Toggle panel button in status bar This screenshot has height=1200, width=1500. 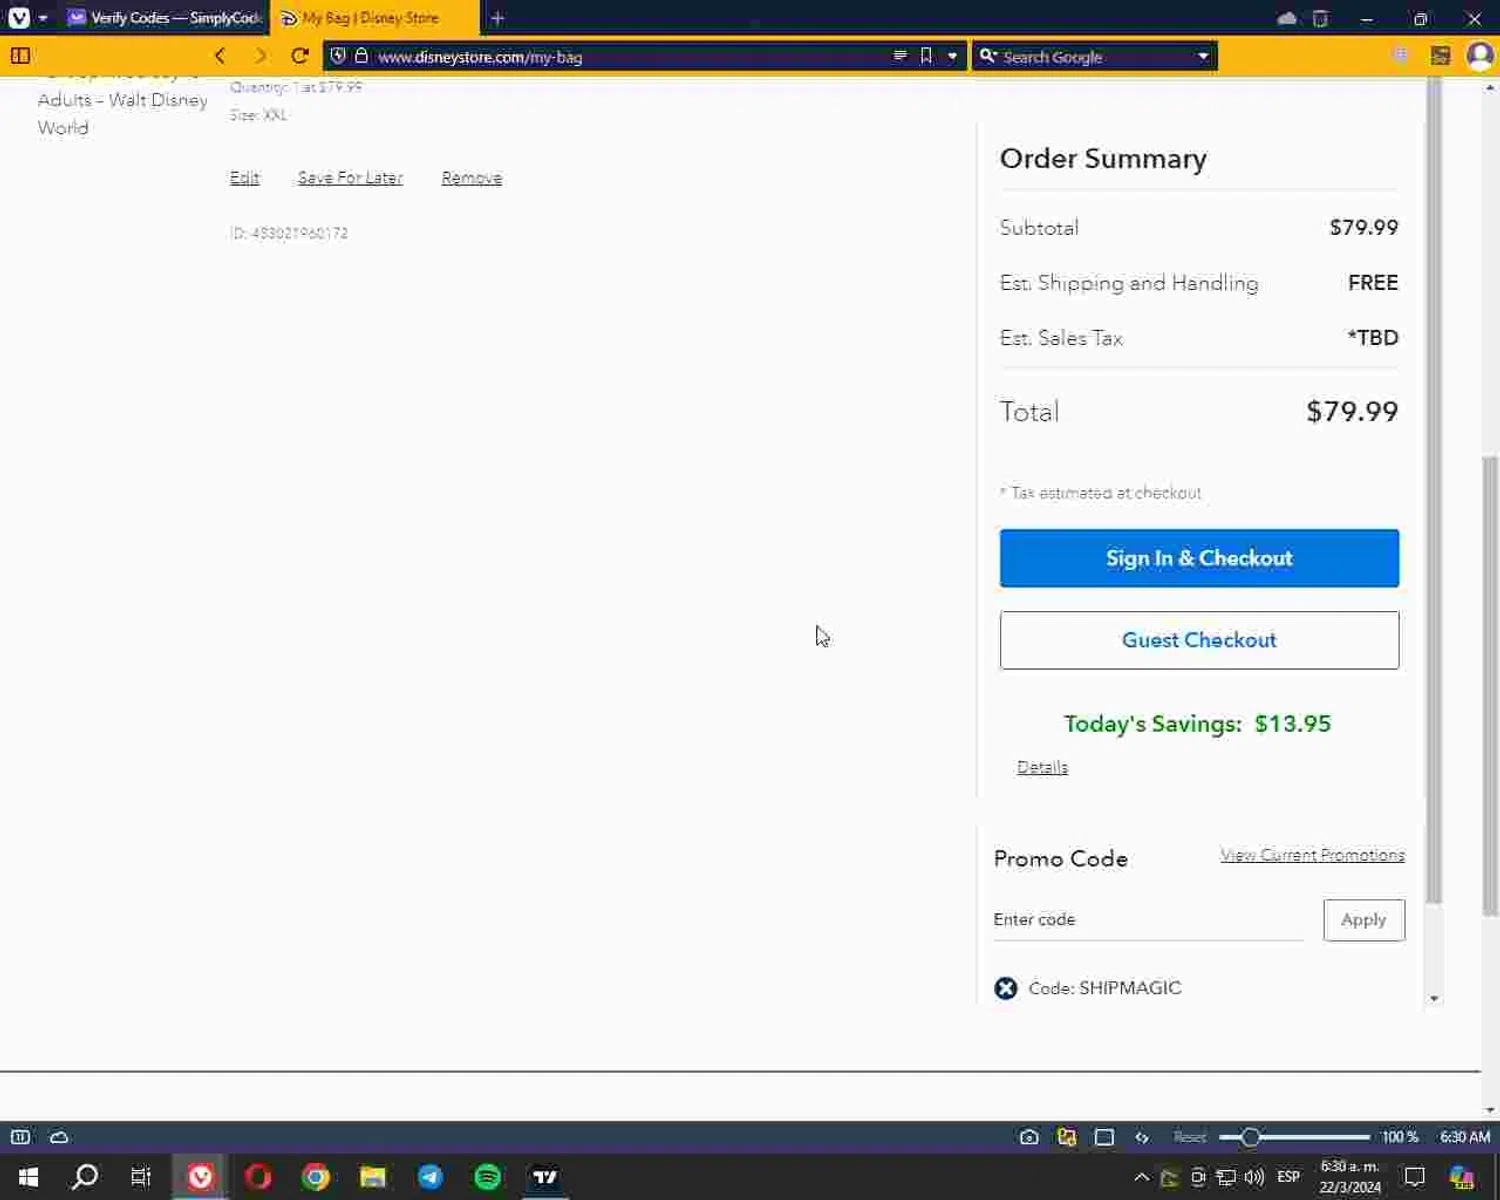click(20, 1137)
